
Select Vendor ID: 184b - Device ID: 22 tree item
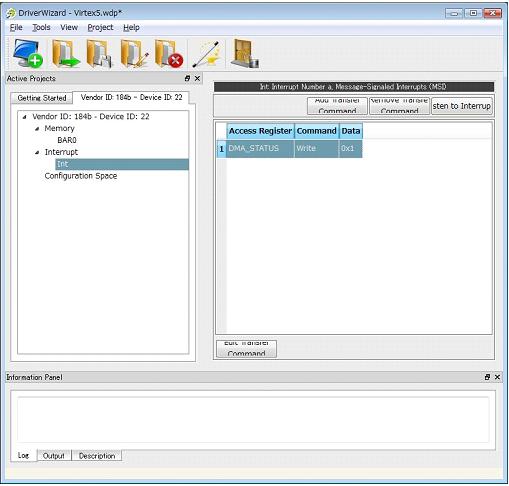pyautogui.click(x=91, y=116)
